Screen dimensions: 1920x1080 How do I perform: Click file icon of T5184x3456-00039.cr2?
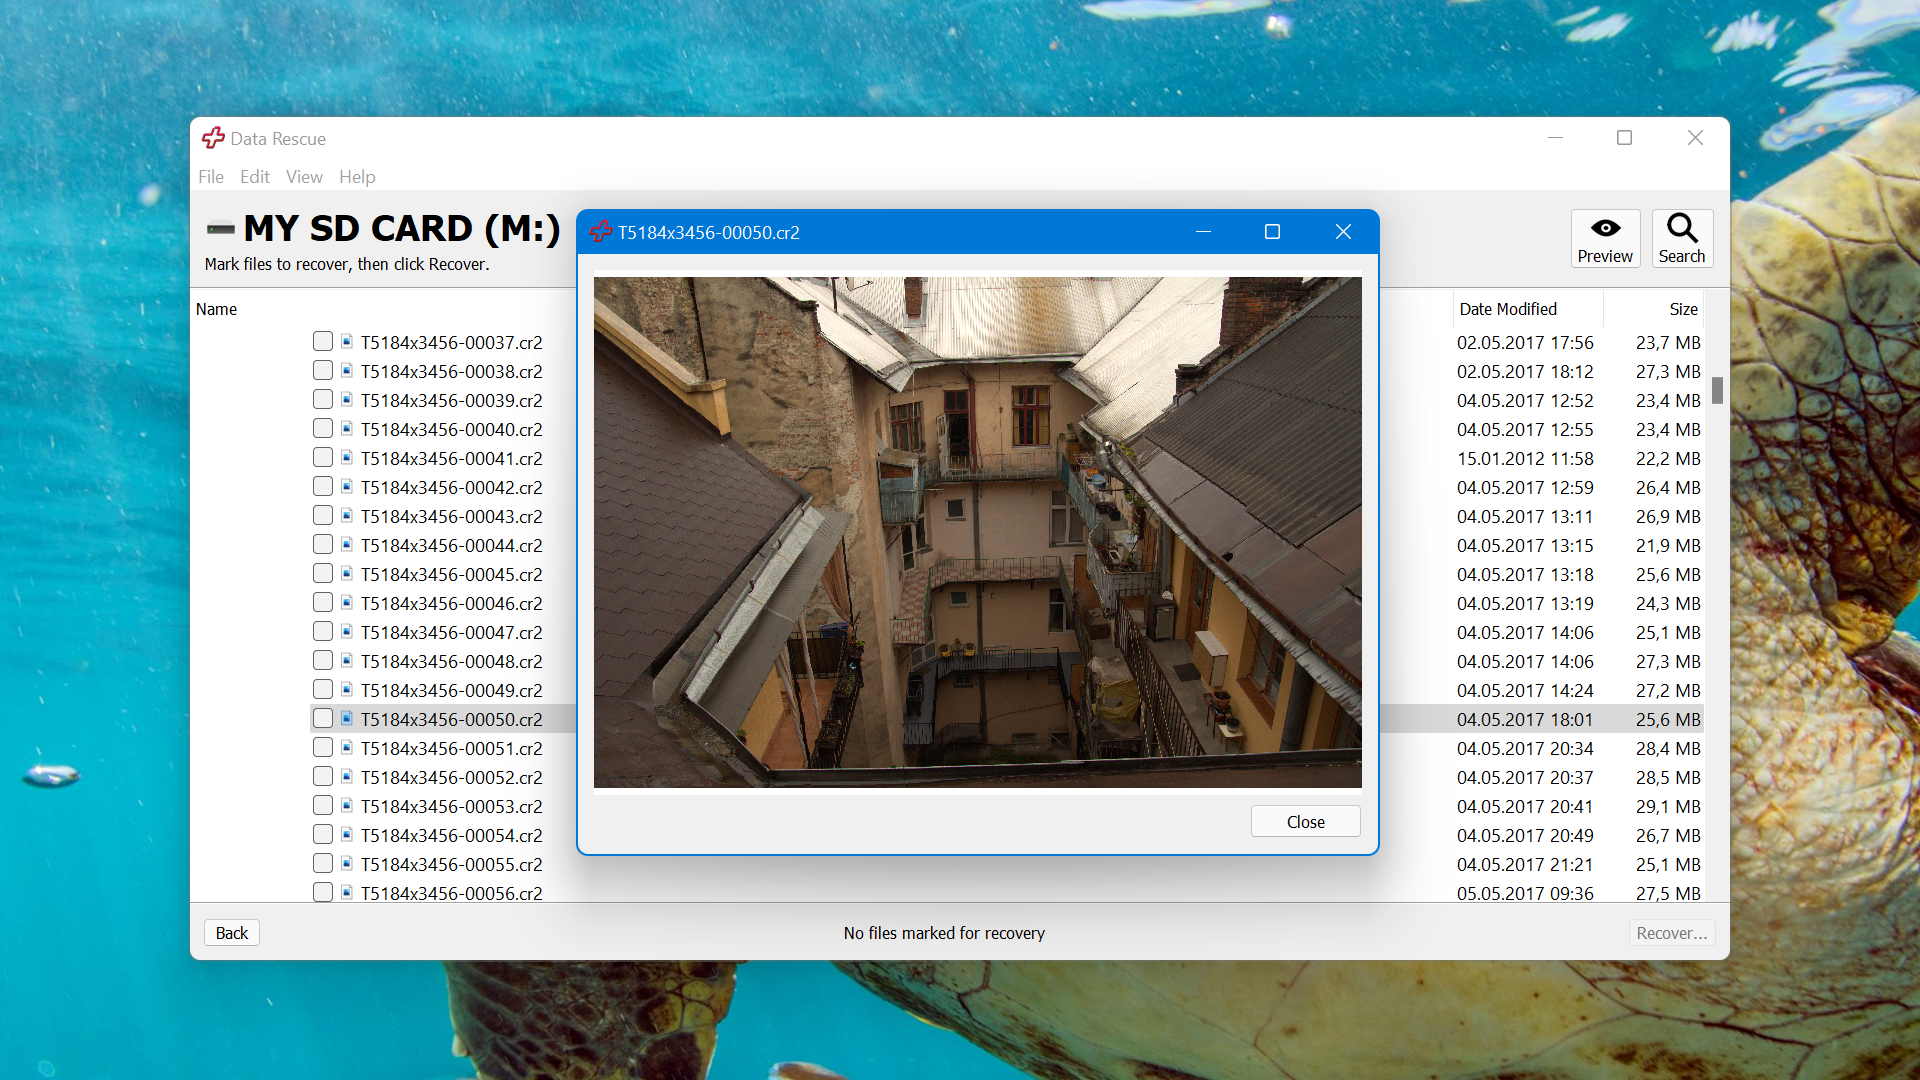pyautogui.click(x=347, y=400)
